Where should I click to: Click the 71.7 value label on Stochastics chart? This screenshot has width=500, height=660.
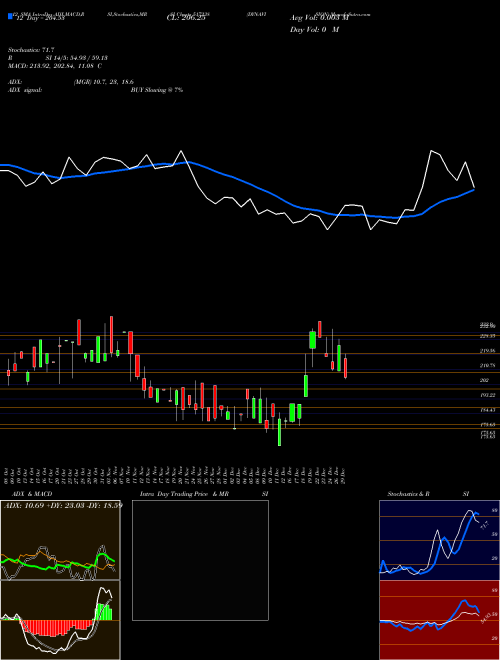tap(484, 526)
